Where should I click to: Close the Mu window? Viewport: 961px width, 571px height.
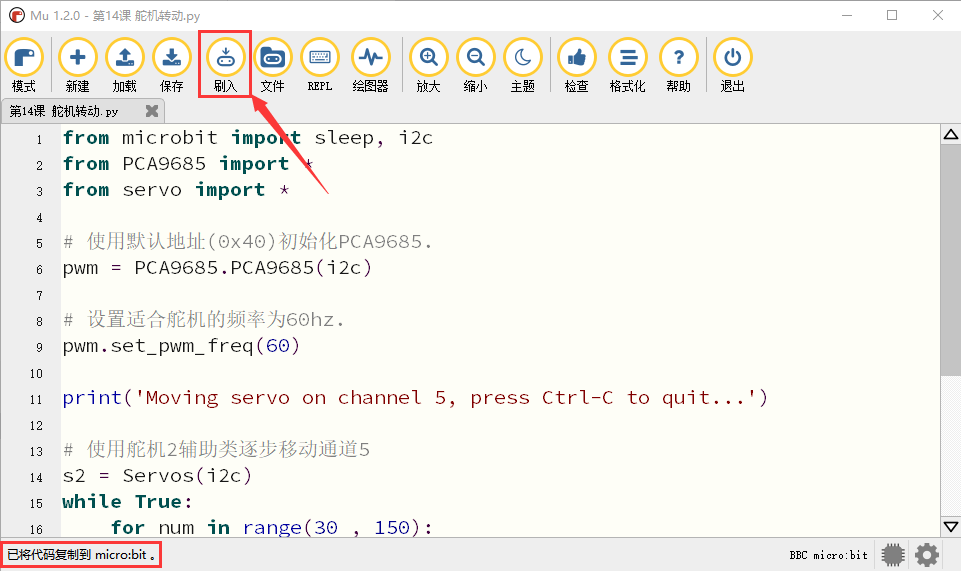click(x=938, y=15)
